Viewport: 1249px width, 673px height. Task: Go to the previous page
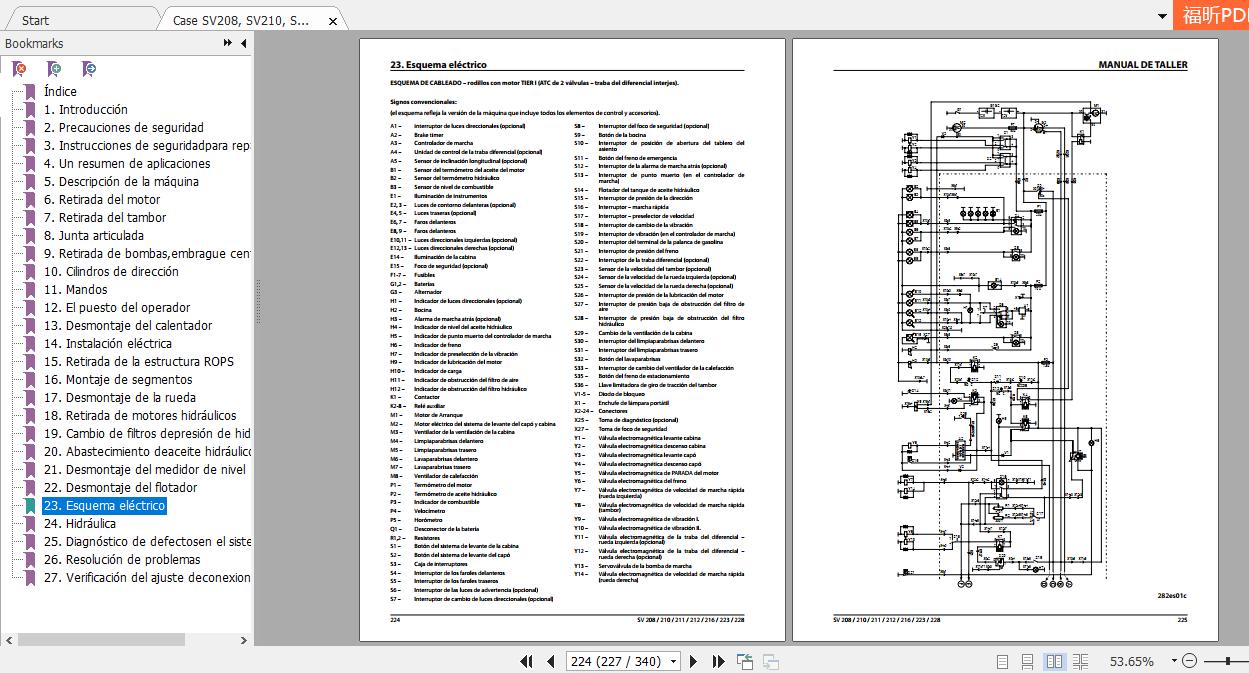(550, 661)
